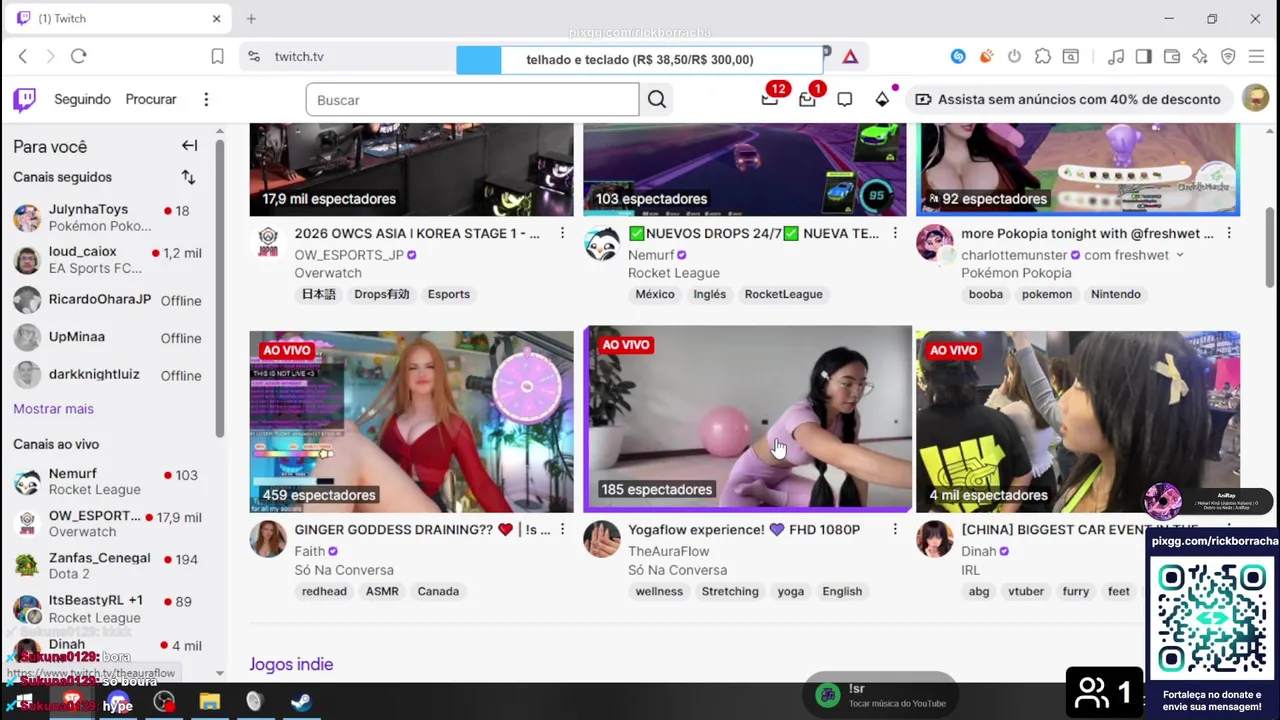Open the user profile avatar menu

point(1255,99)
